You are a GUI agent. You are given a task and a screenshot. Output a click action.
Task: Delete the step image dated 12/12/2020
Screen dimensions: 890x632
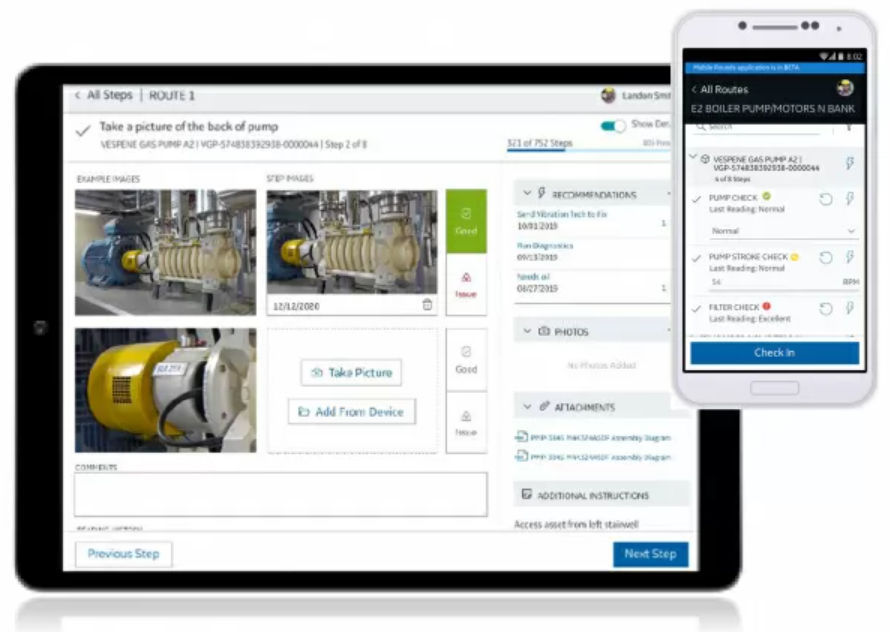428,305
